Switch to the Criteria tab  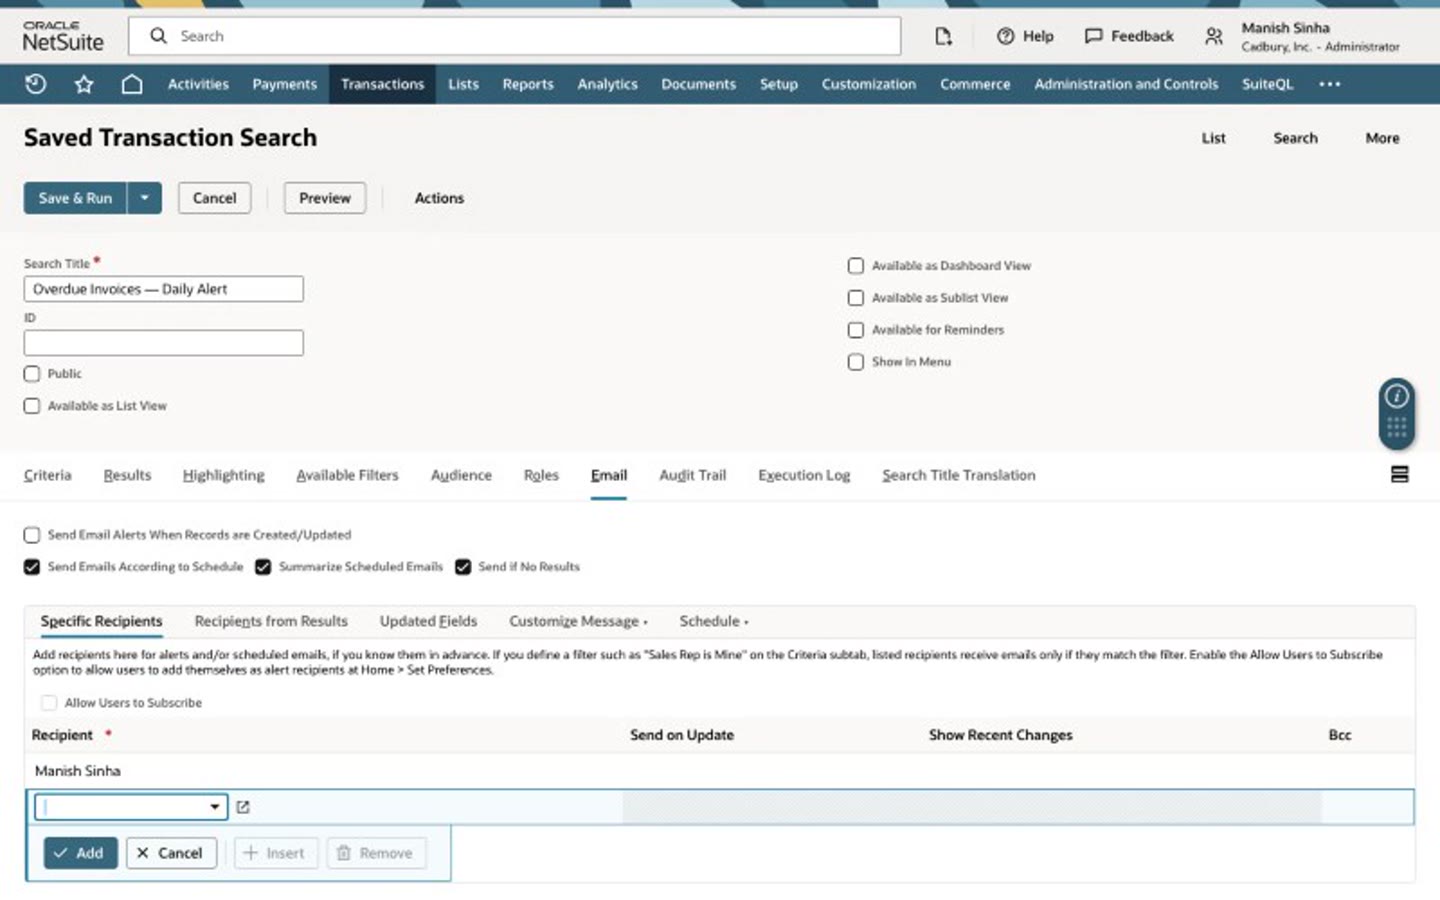[x=48, y=475]
